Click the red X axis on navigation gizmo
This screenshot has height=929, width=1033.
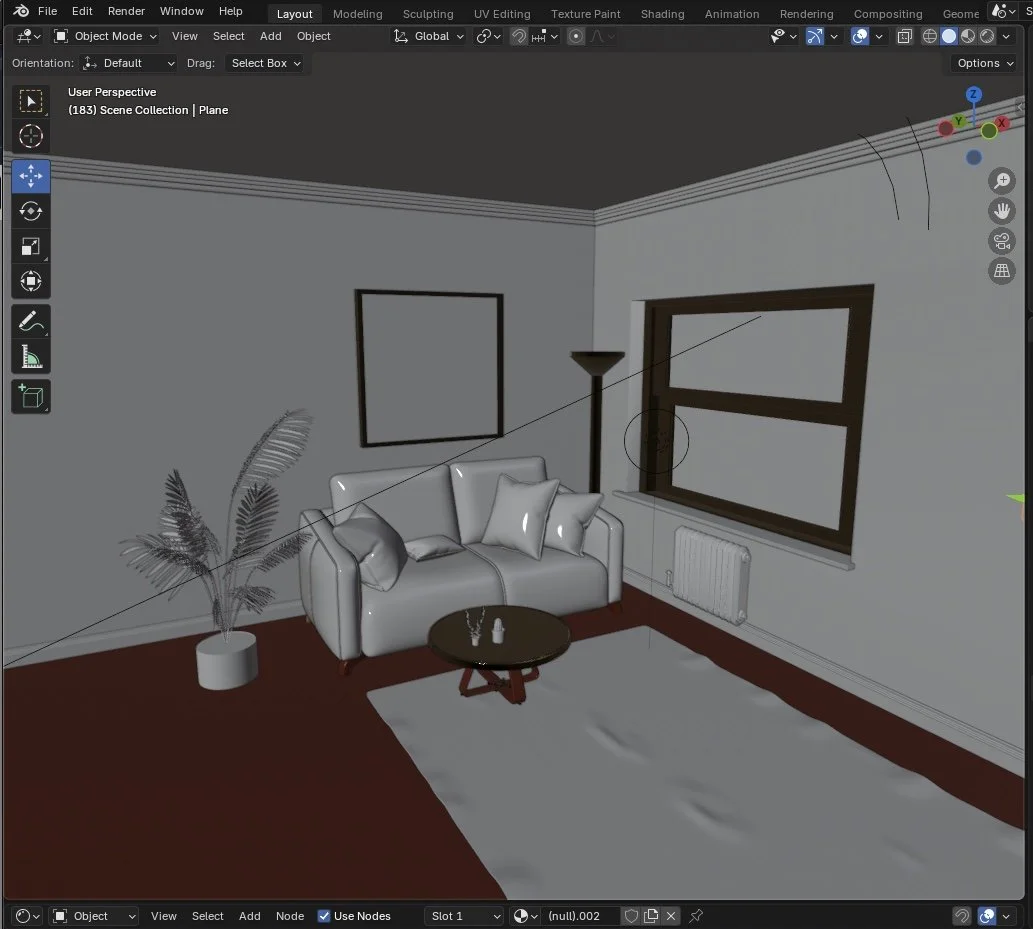pos(1001,123)
